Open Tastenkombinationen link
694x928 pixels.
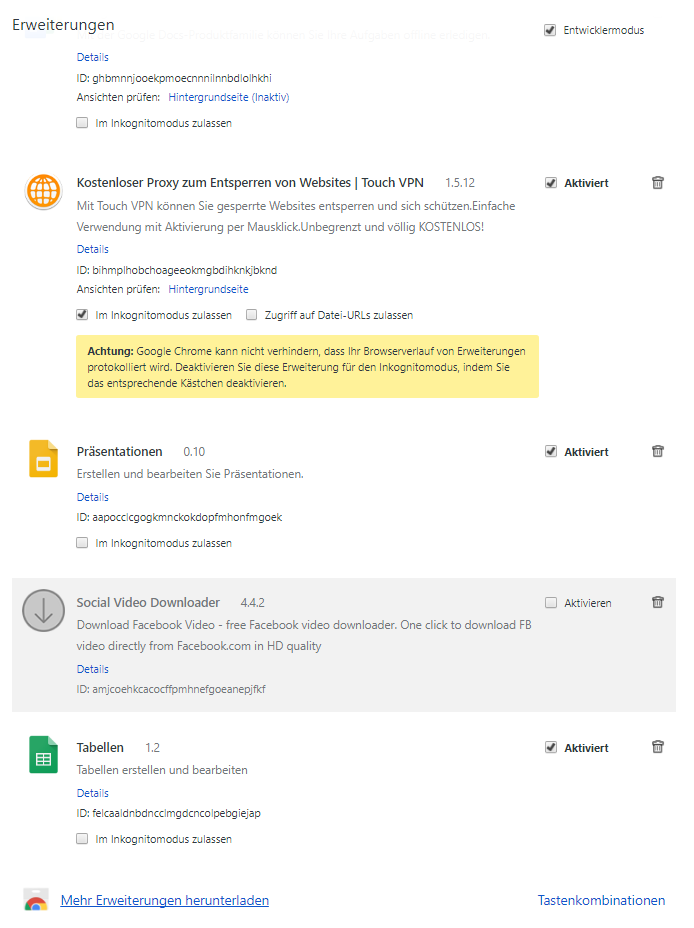601,900
